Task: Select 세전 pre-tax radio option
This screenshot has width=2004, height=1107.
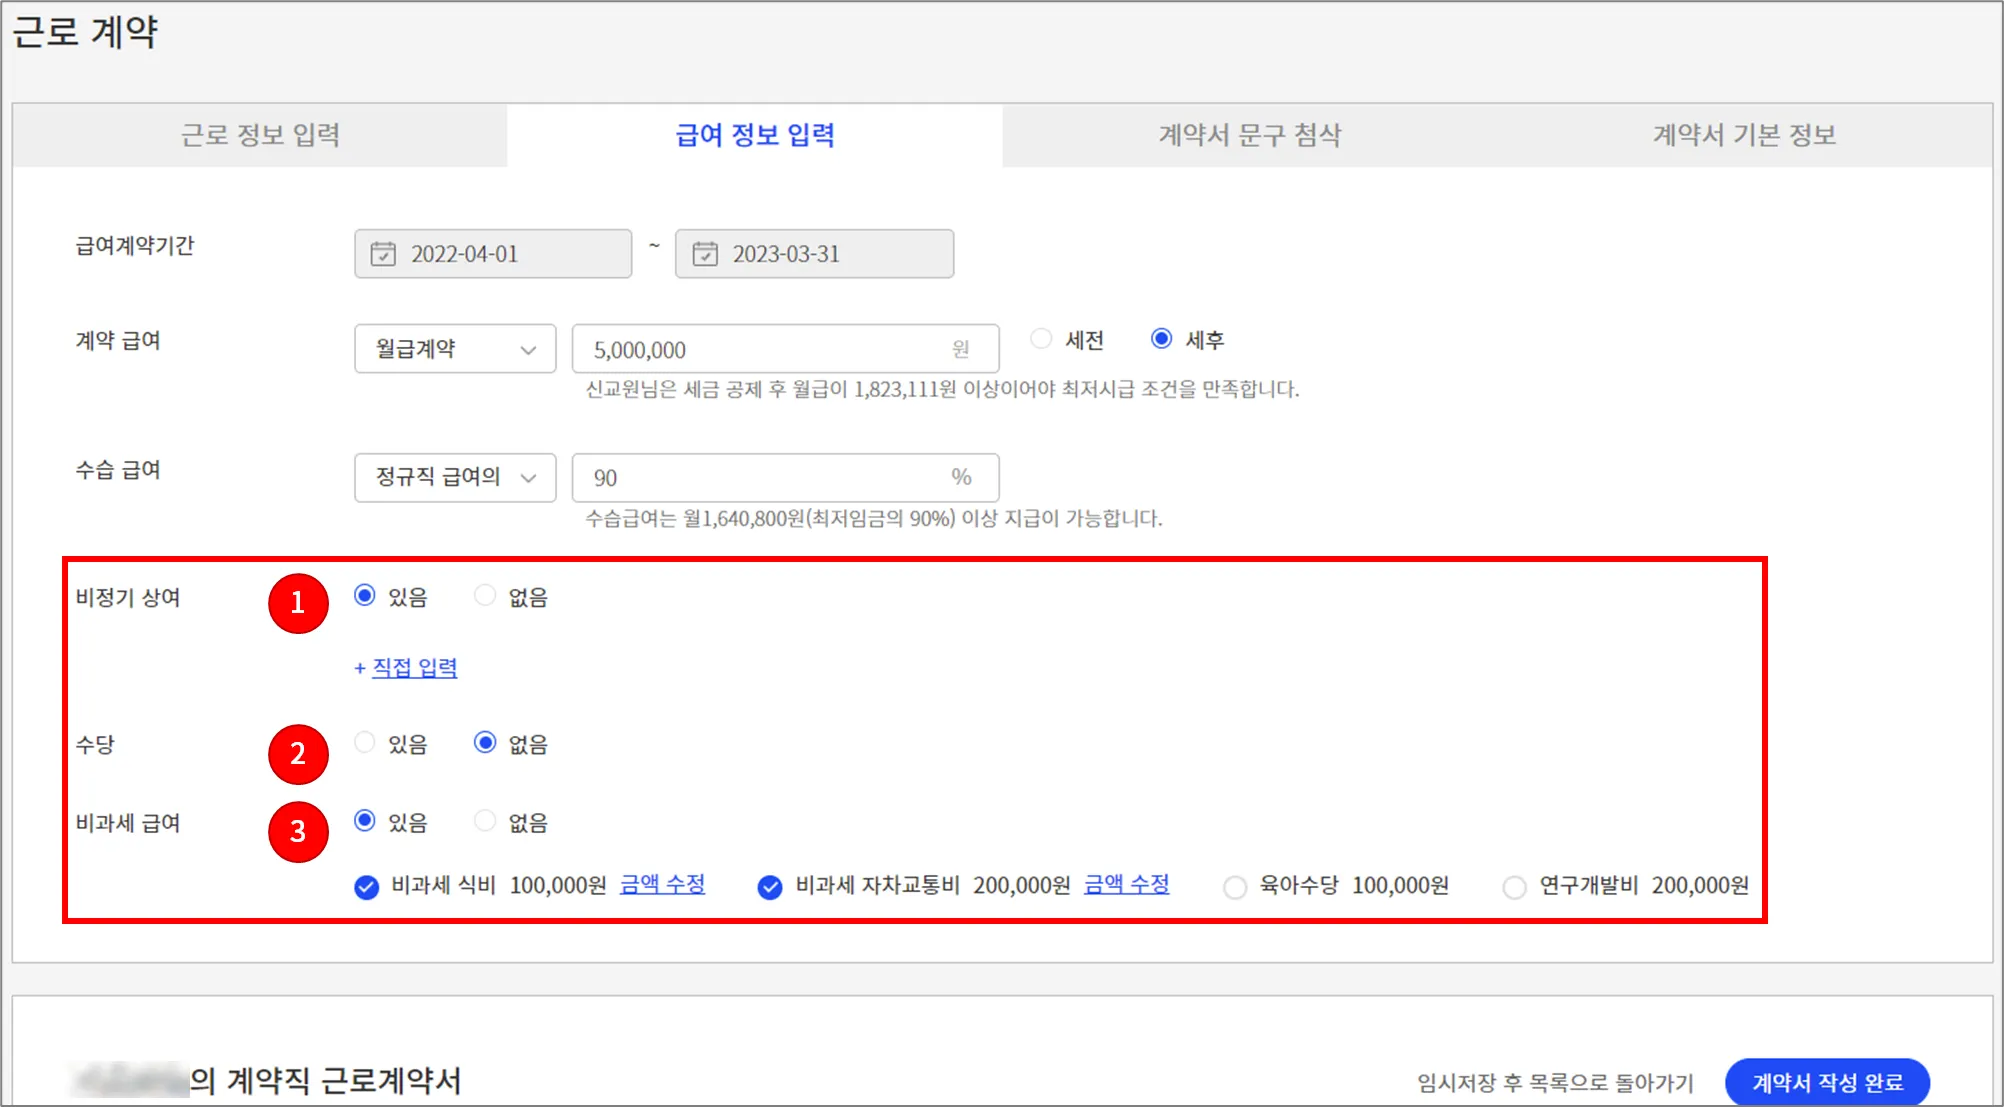Action: tap(1041, 339)
